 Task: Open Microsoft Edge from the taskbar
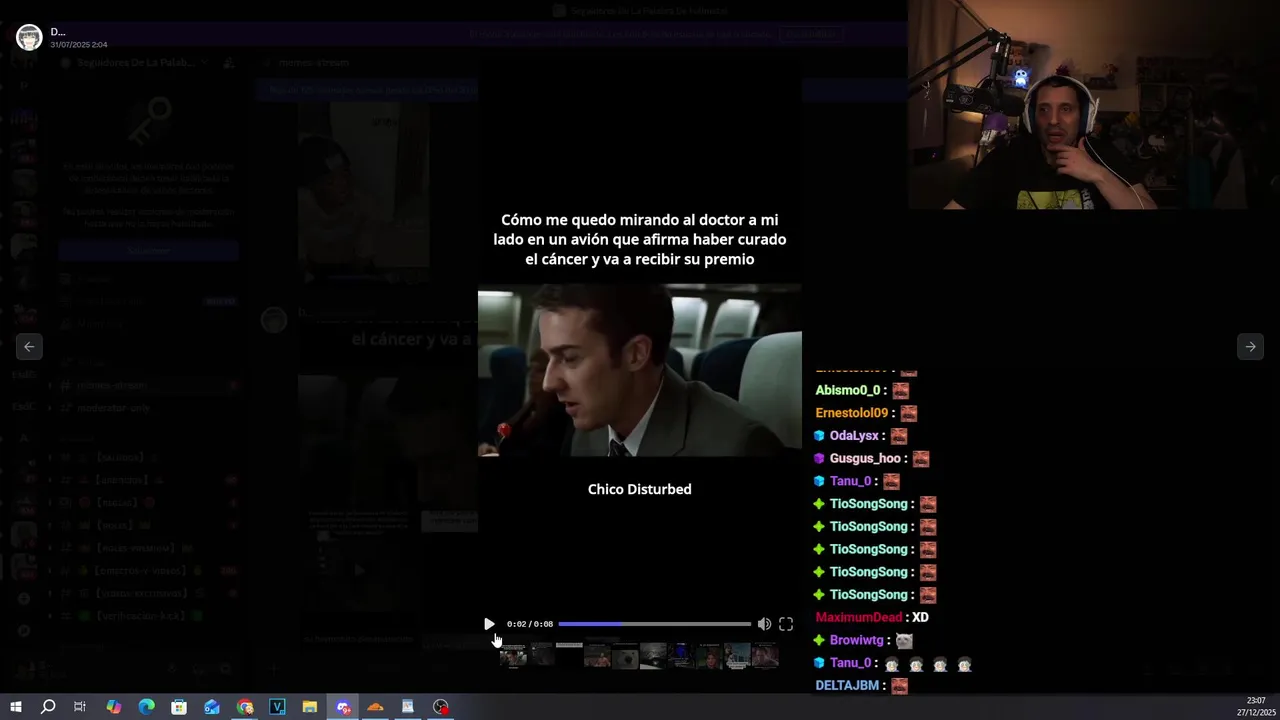tap(146, 707)
